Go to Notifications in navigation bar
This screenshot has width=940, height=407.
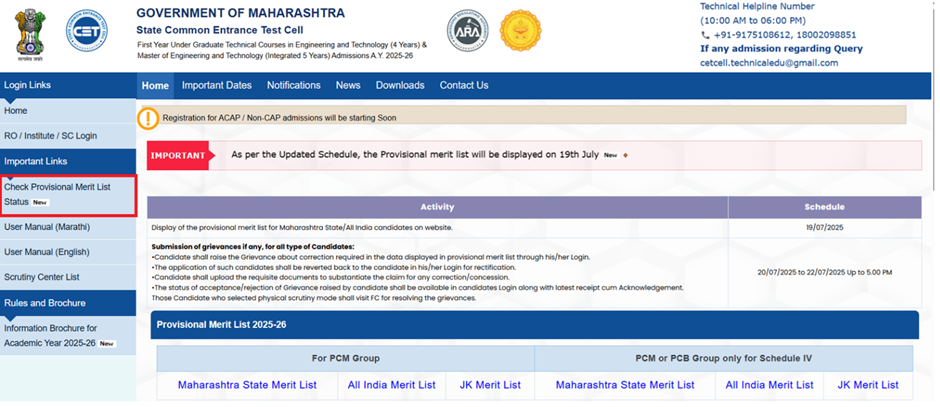[294, 86]
